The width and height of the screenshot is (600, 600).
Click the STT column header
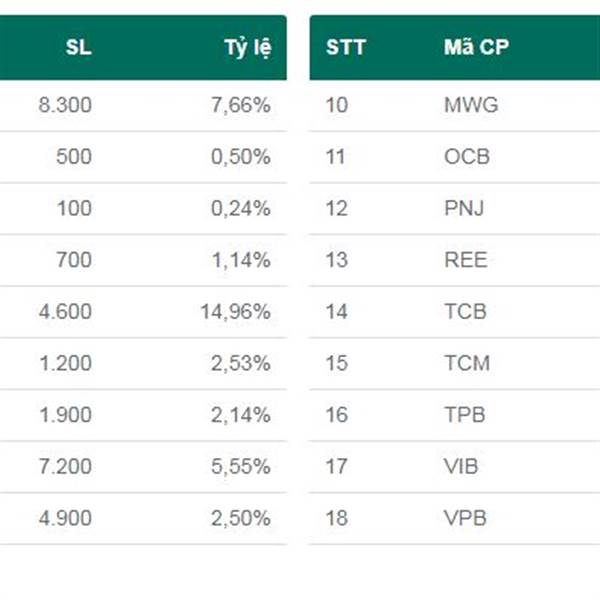tap(346, 47)
